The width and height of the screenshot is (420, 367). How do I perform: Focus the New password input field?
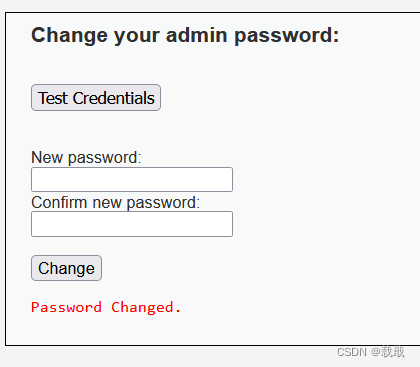[x=132, y=179]
